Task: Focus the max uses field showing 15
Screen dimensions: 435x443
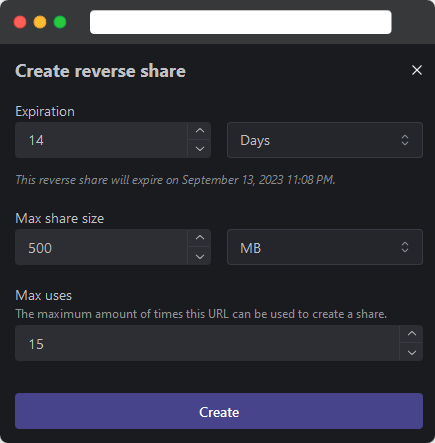Action: pyautogui.click(x=207, y=343)
